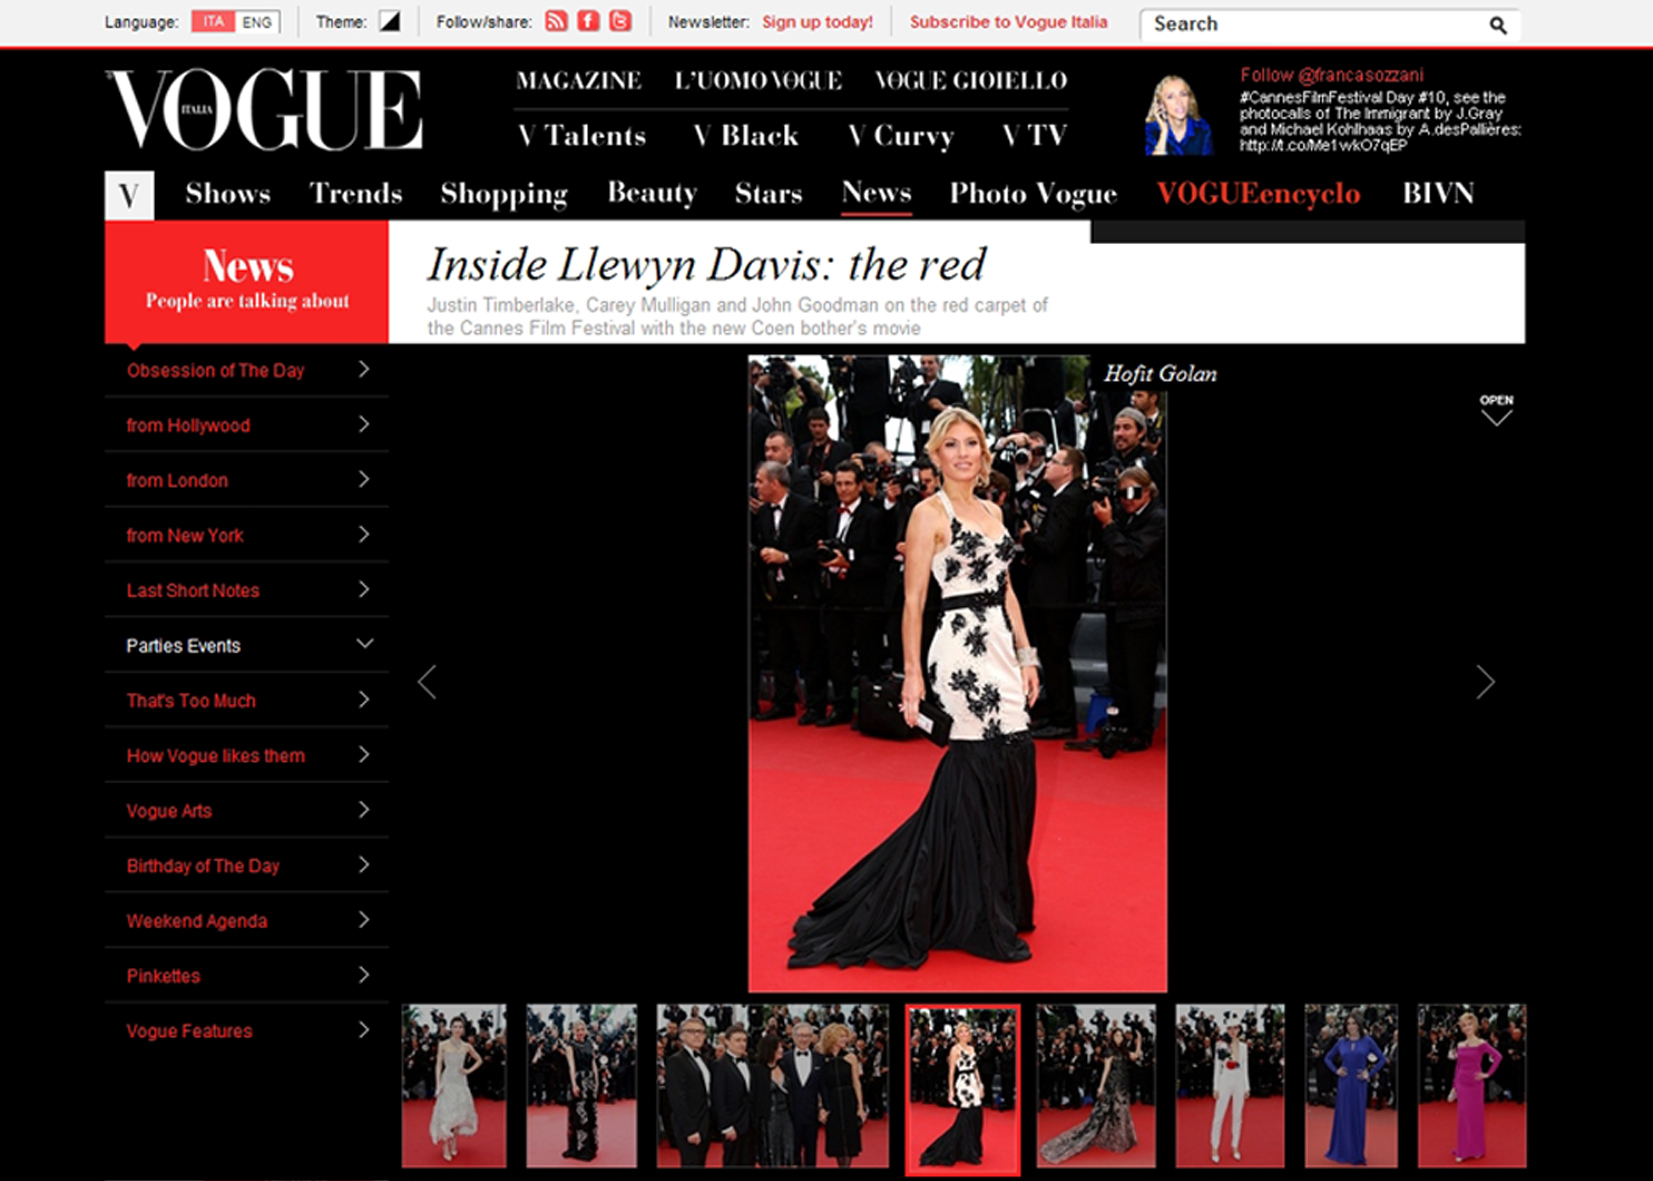Go to the next gallery photo arrow

[x=1485, y=682]
